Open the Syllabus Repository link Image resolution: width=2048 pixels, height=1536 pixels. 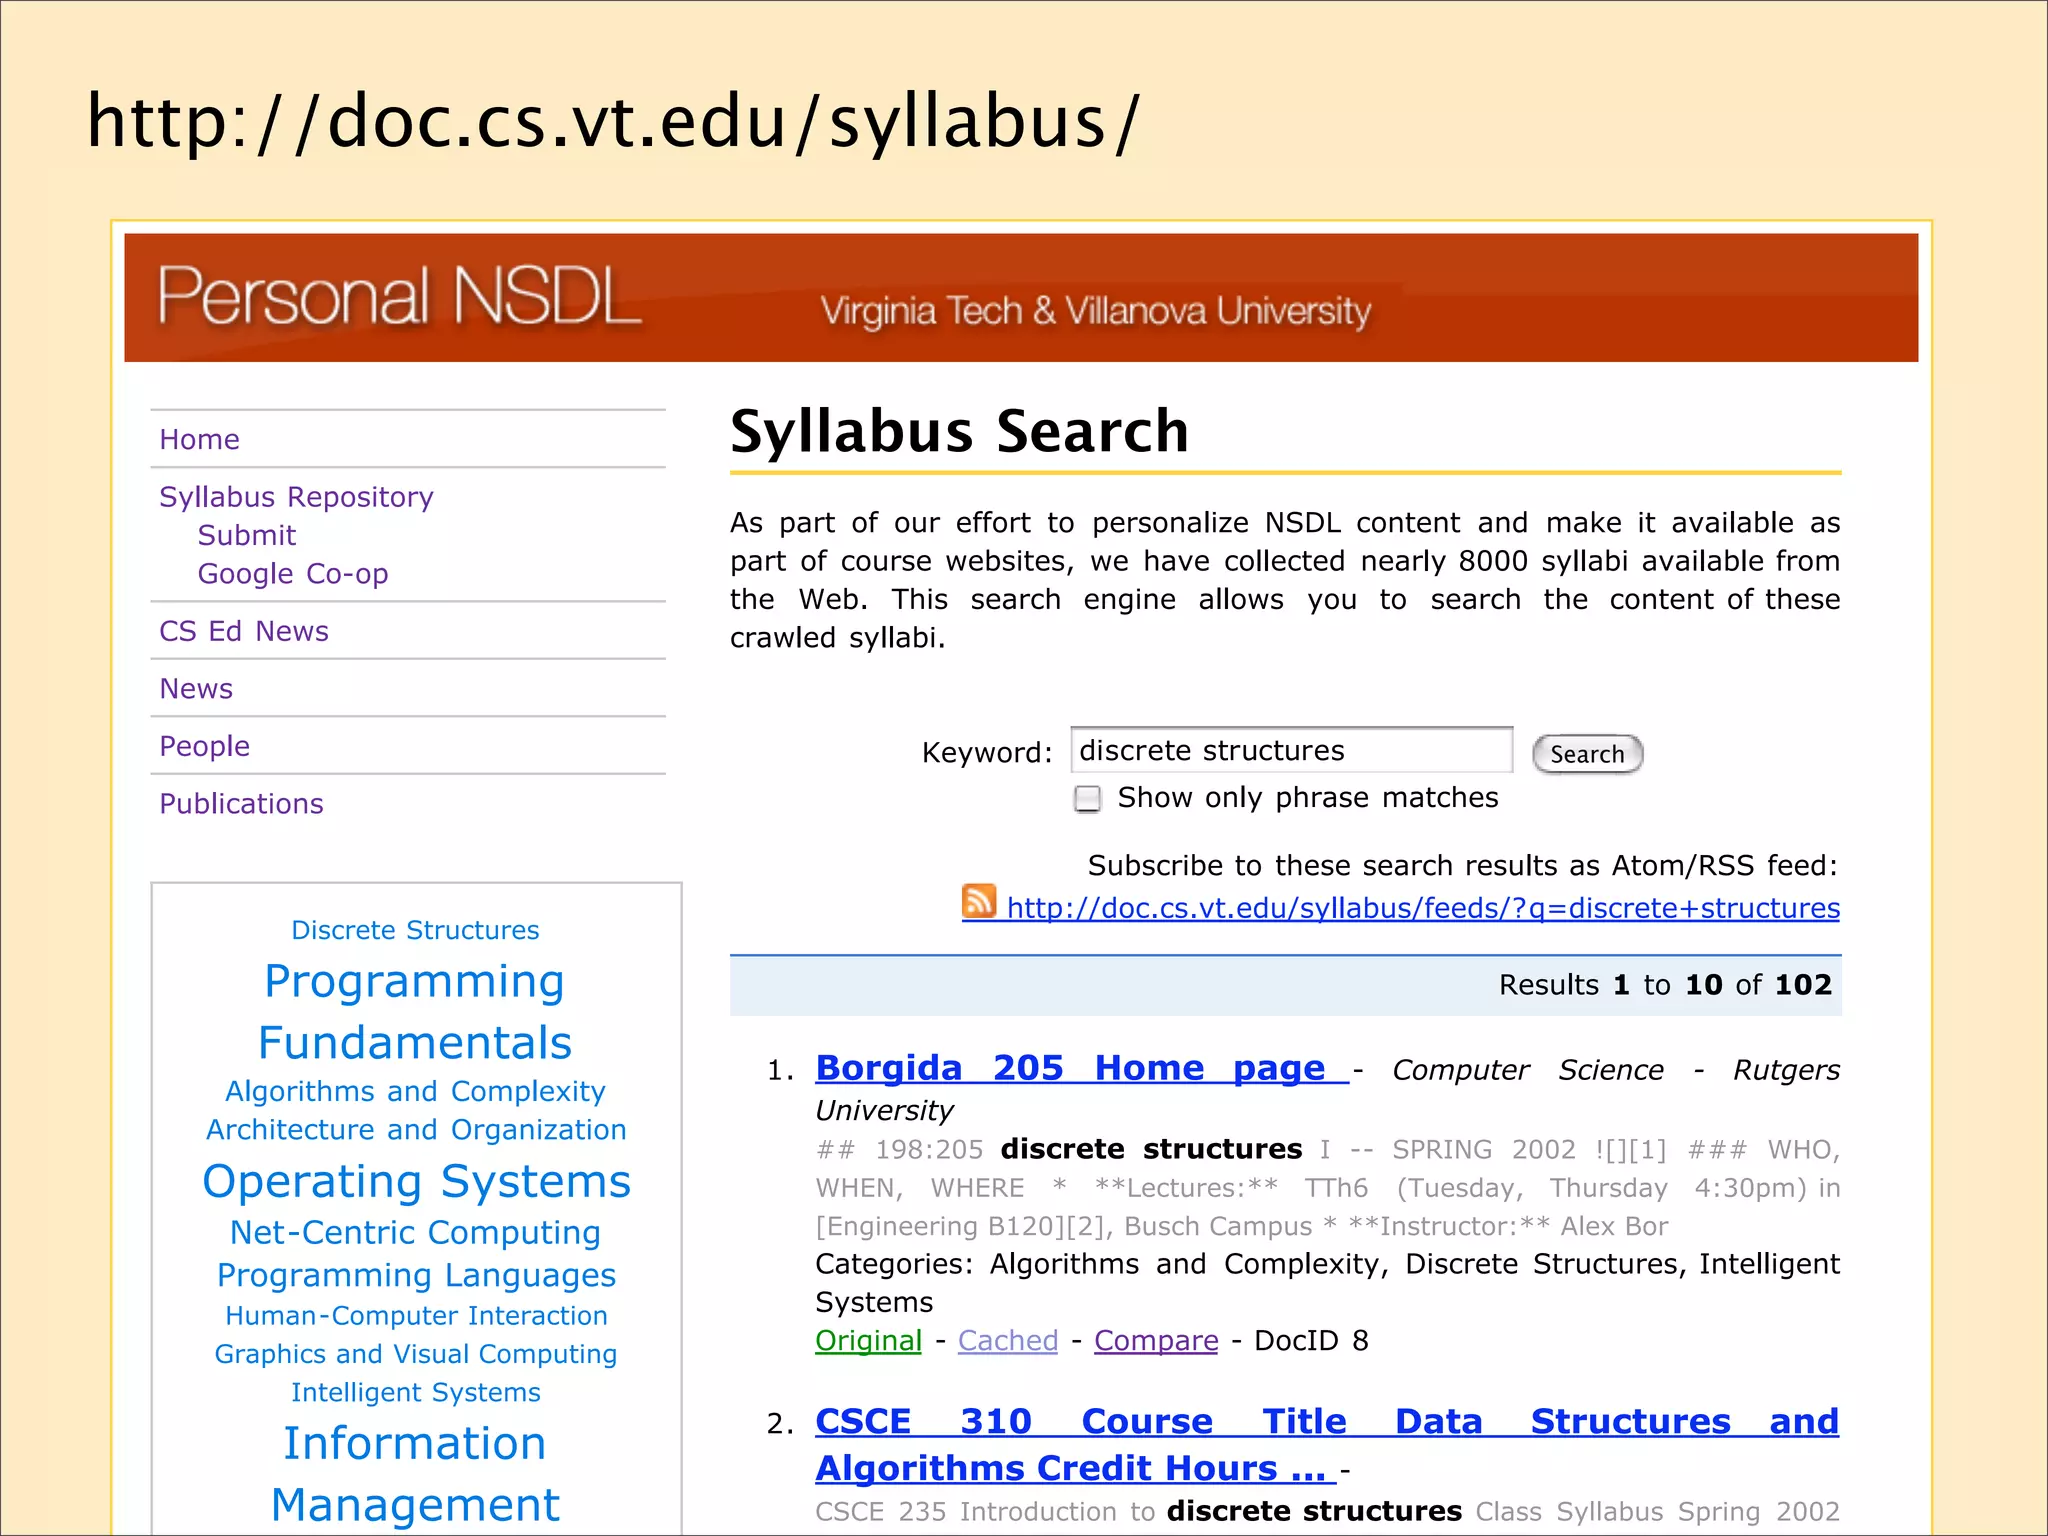[296, 497]
